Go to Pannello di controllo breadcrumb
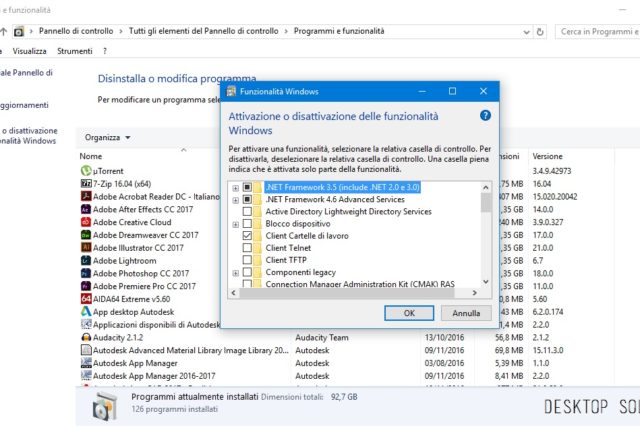 click(x=76, y=31)
